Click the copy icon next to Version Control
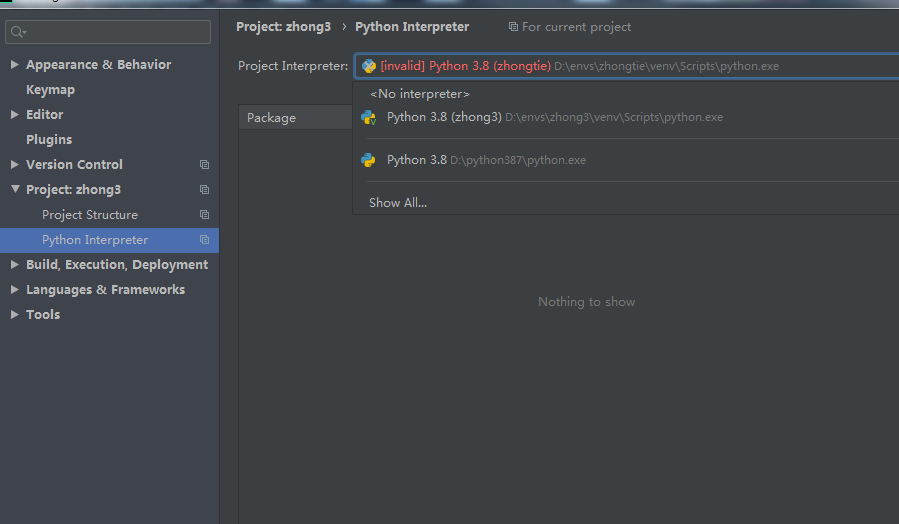899x524 pixels. pyautogui.click(x=204, y=165)
